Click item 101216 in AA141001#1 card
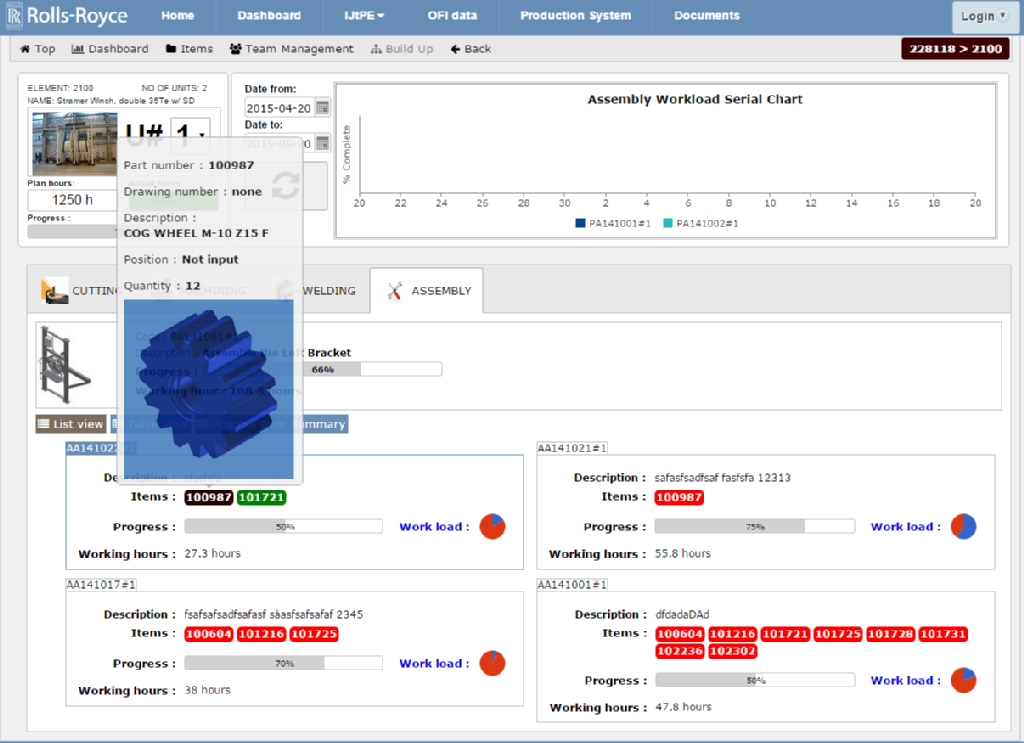Viewport: 1024px width, 743px height. (x=732, y=634)
